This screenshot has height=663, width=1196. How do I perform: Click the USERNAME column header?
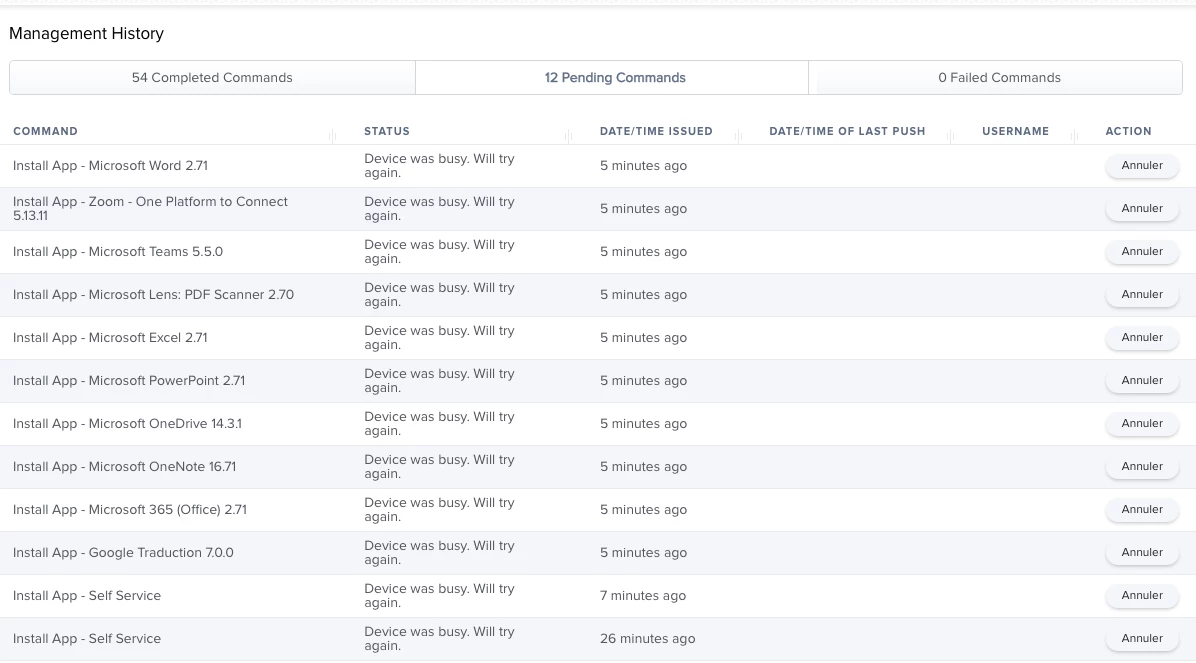tap(1015, 131)
